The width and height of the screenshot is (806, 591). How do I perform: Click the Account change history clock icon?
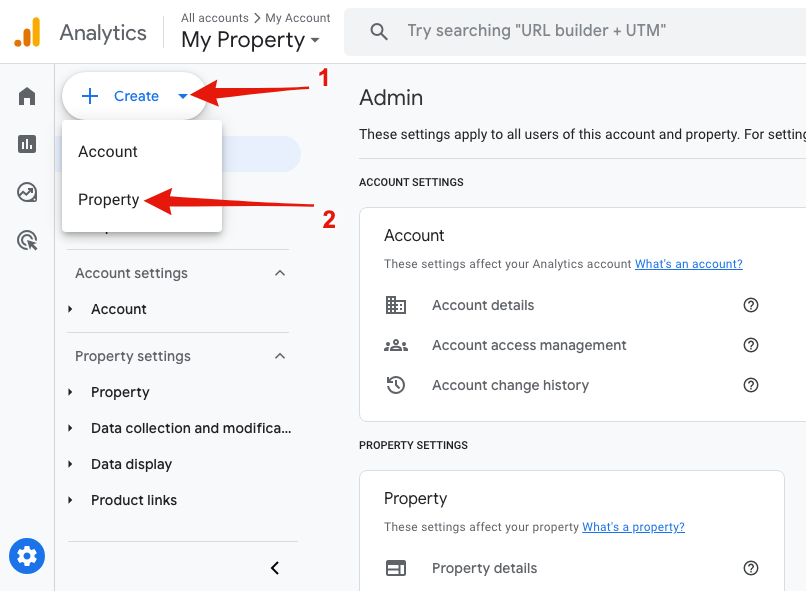[396, 385]
